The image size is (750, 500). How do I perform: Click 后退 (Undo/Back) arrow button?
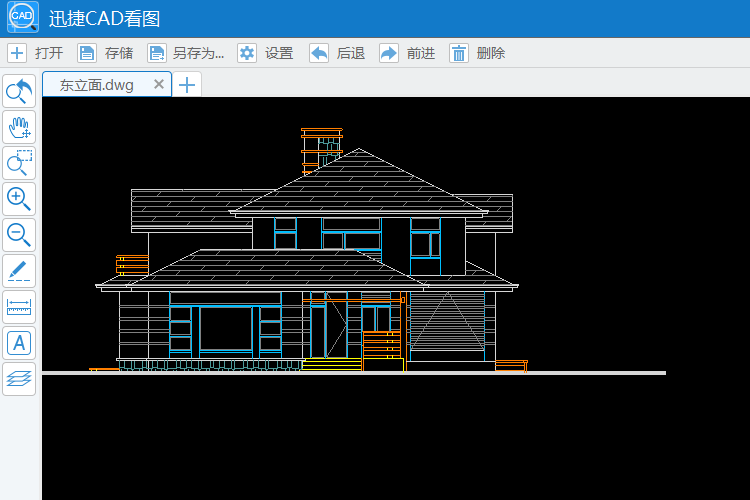pyautogui.click(x=337, y=54)
